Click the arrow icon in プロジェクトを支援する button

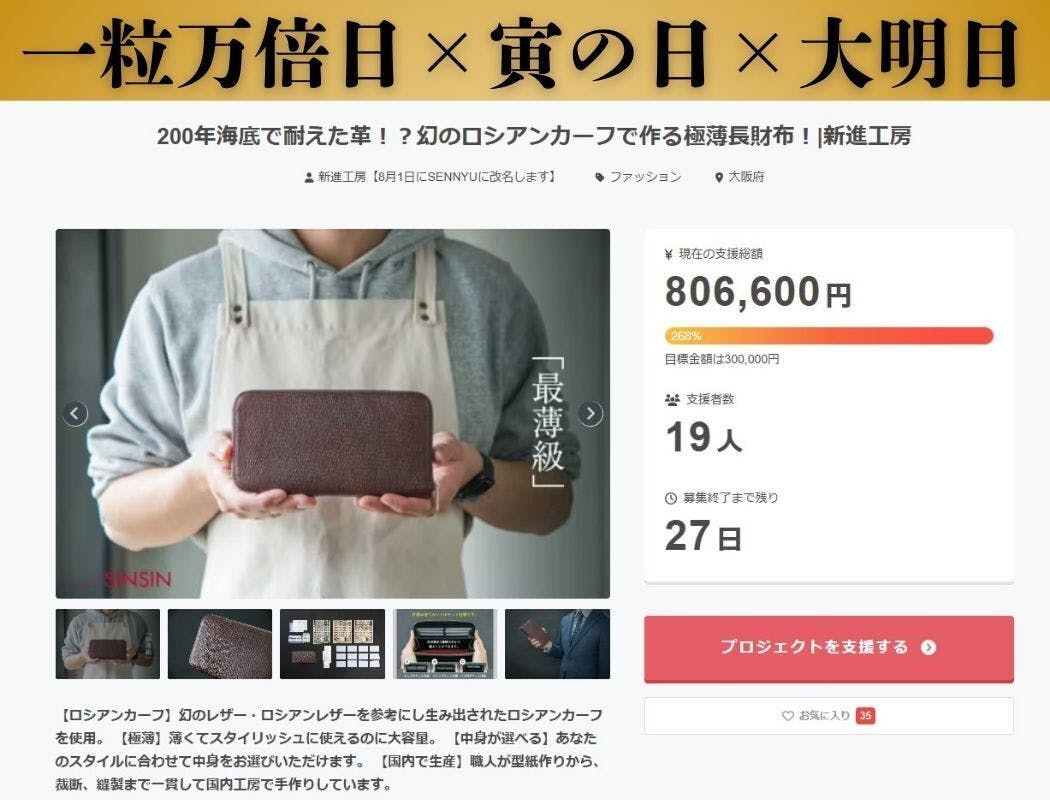(928, 647)
